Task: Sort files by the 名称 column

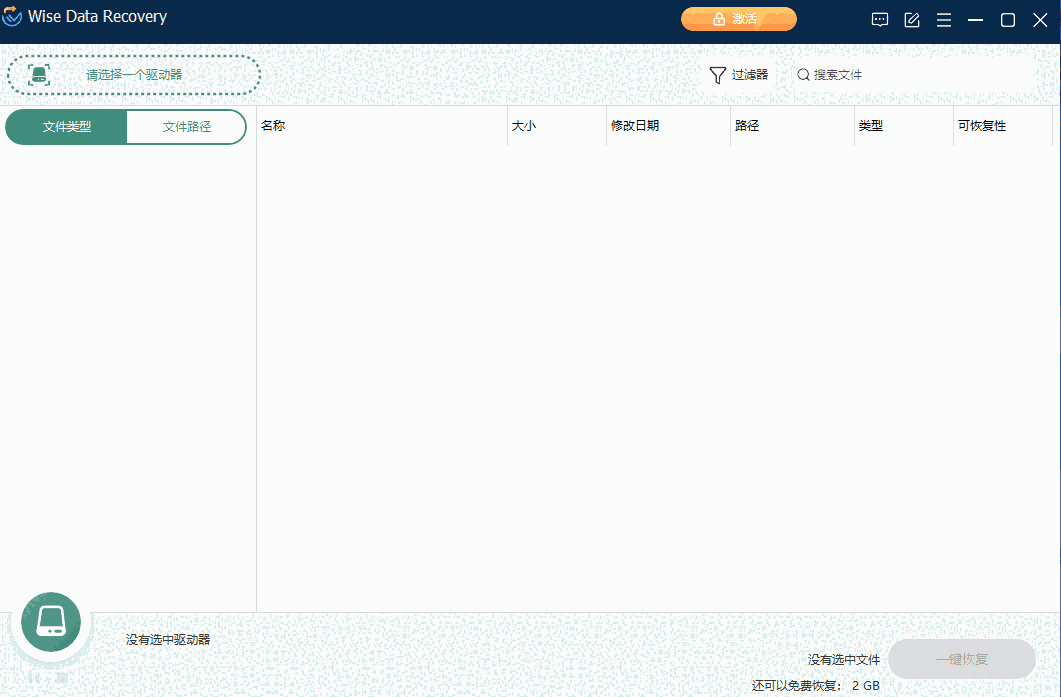Action: click(275, 125)
